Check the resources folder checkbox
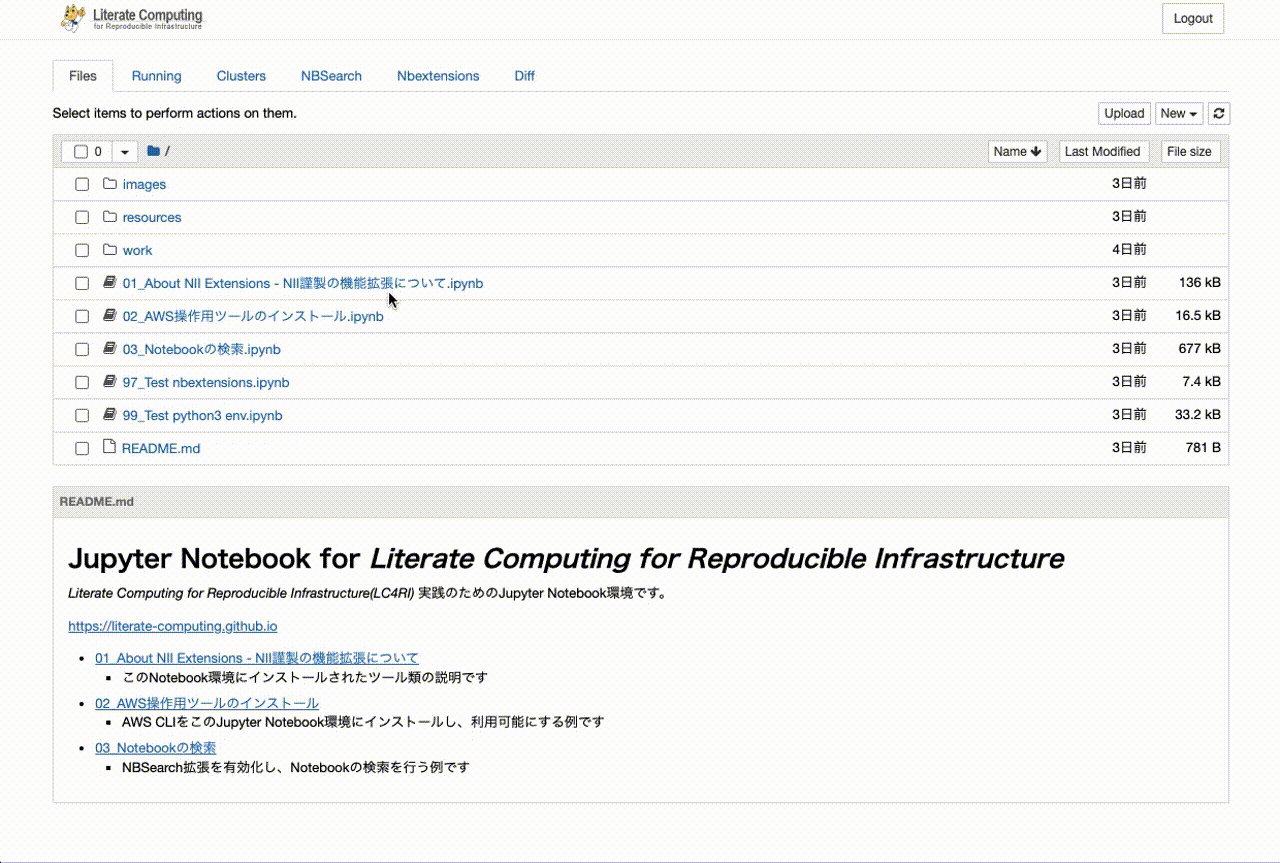This screenshot has width=1280, height=863. click(x=82, y=218)
